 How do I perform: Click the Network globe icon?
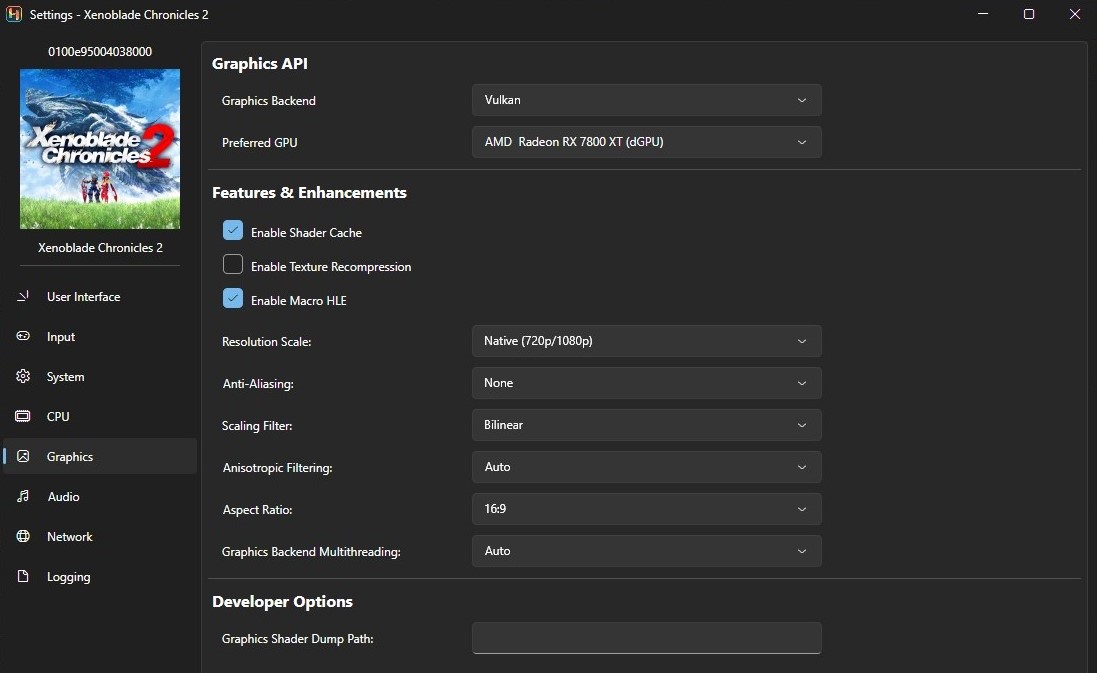point(23,536)
